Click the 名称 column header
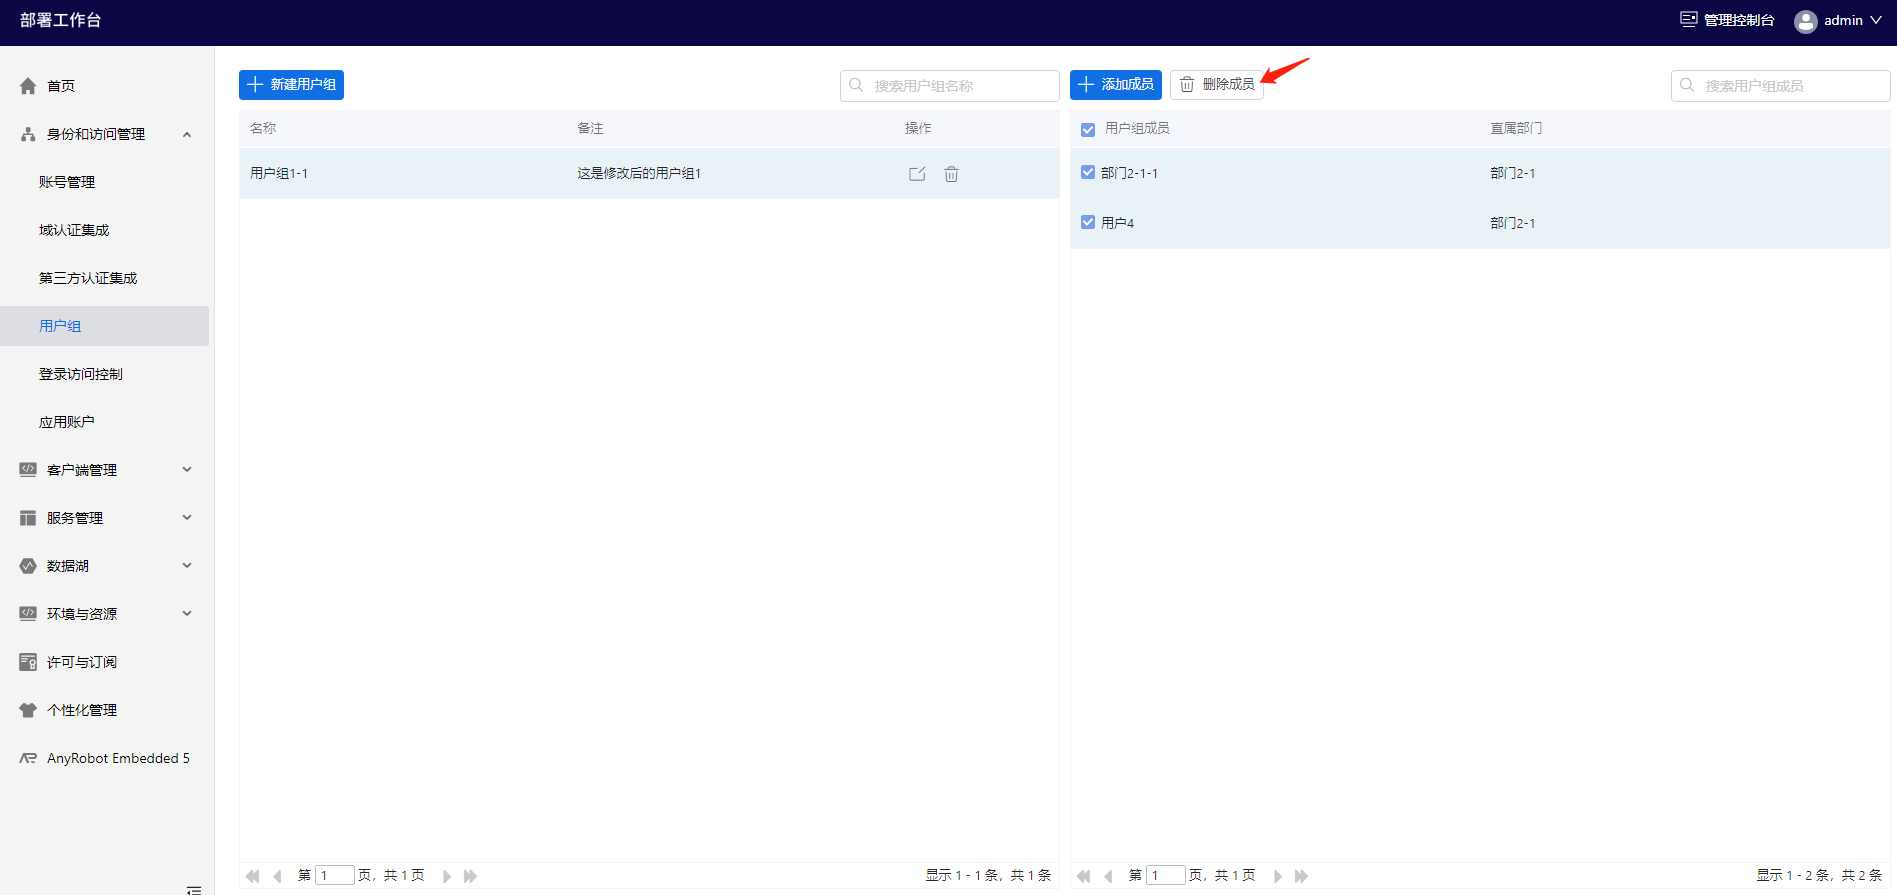This screenshot has height=895, width=1897. click(x=263, y=128)
